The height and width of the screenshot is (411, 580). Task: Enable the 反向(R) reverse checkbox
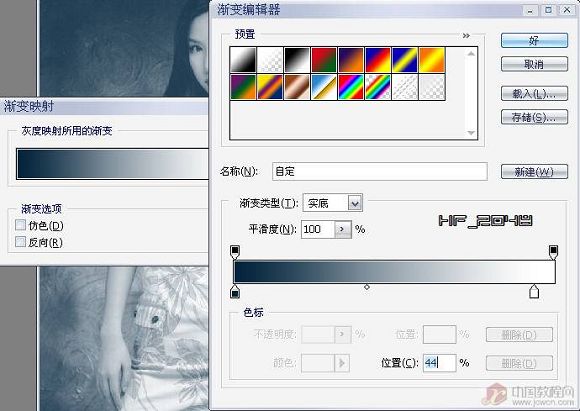tap(20, 242)
